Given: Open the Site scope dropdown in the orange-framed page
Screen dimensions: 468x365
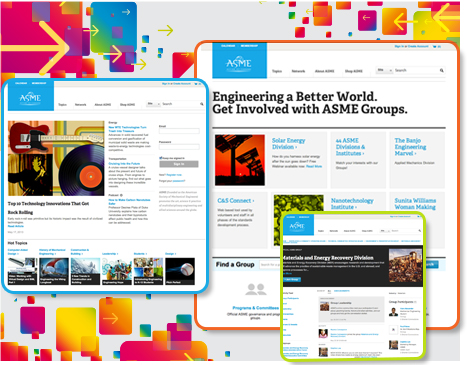Looking at the screenshot, I should (x=384, y=70).
